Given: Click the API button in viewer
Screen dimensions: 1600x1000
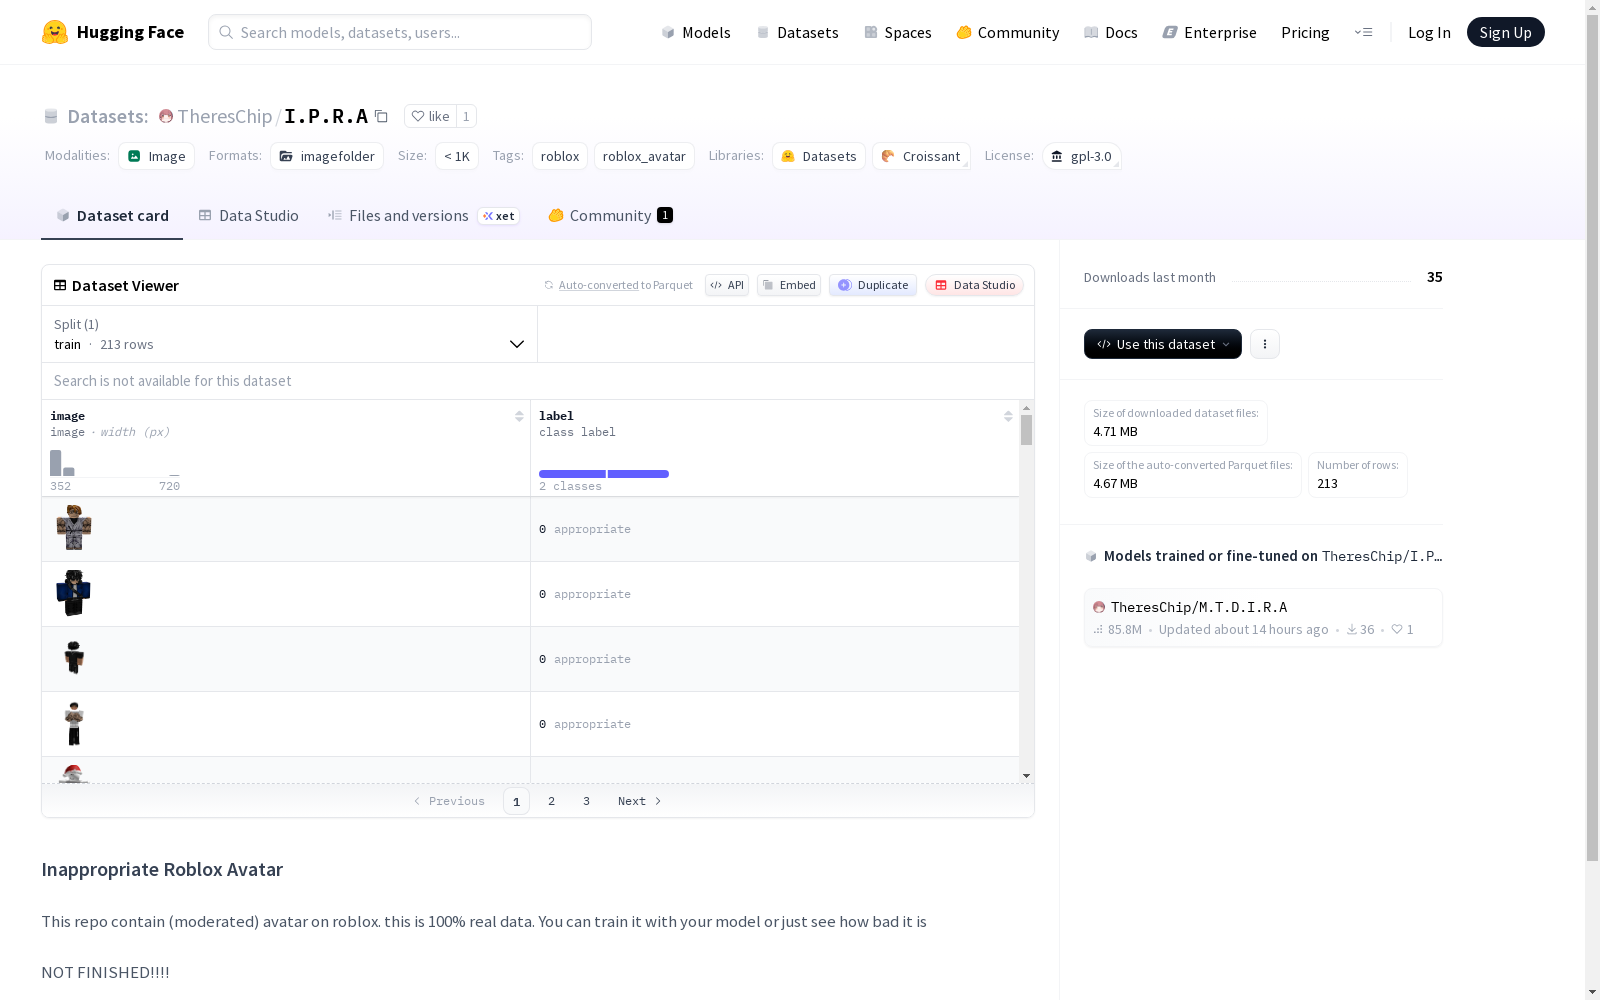Looking at the screenshot, I should tap(727, 285).
